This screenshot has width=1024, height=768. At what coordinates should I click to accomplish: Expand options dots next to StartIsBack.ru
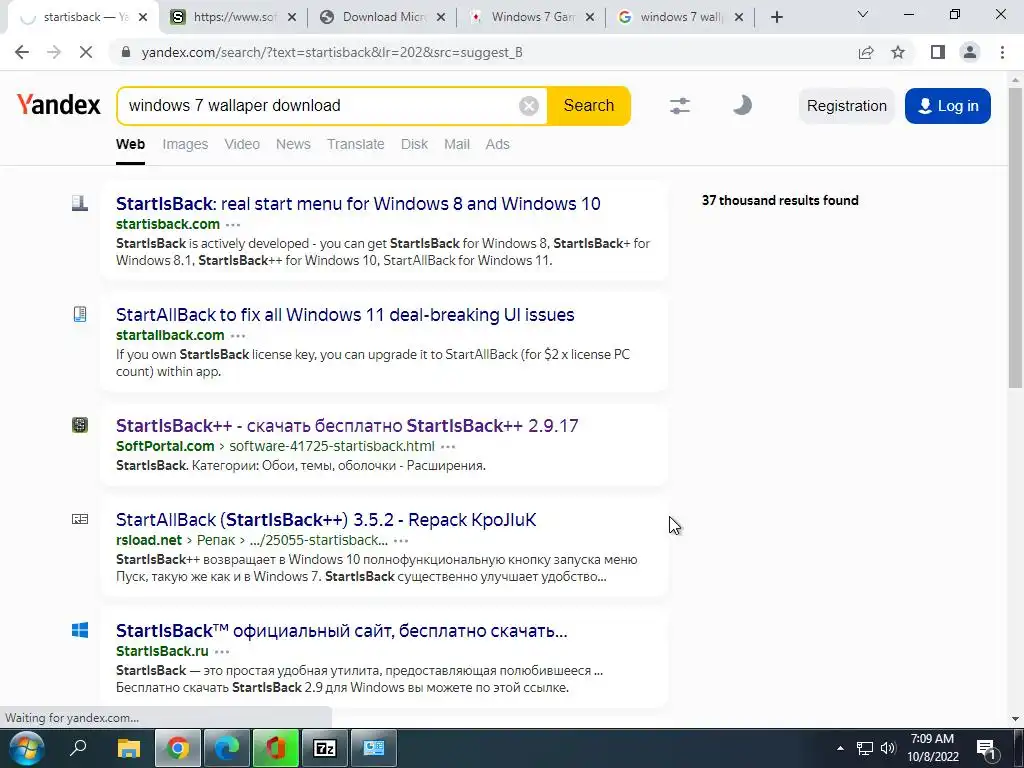[222, 652]
